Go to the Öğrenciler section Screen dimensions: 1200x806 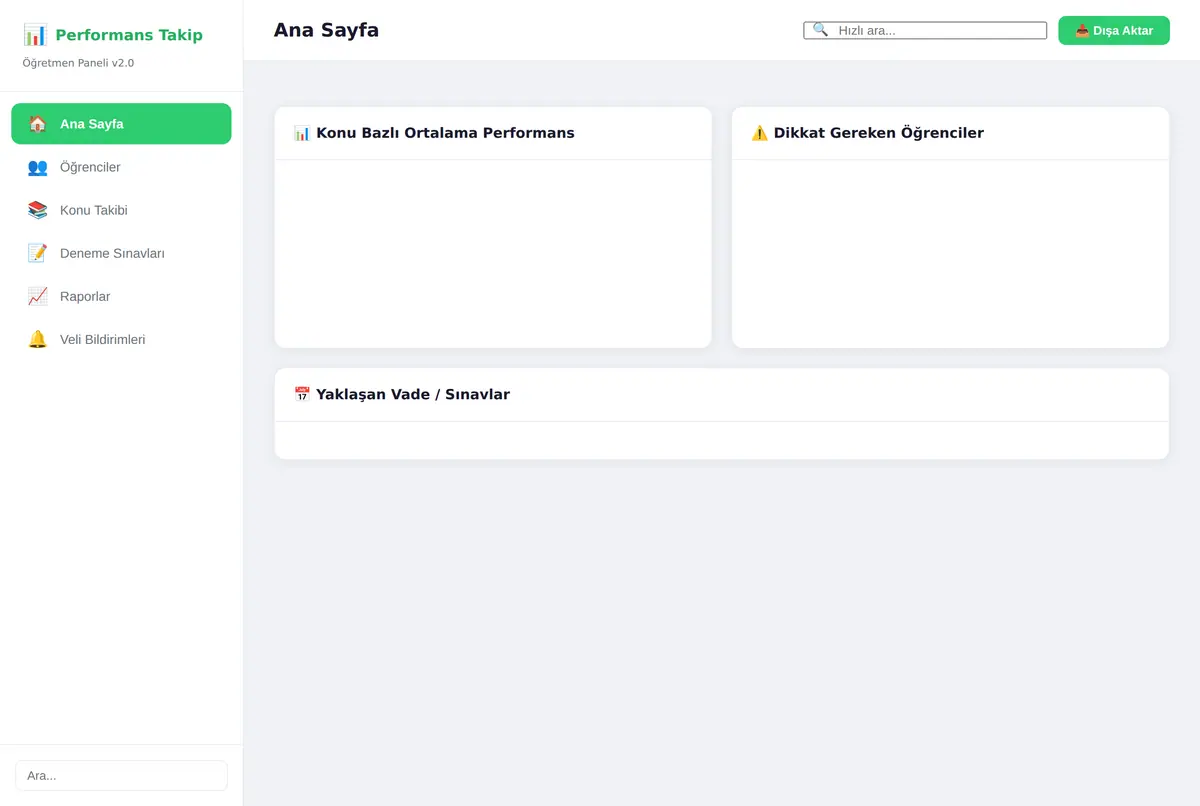121,167
